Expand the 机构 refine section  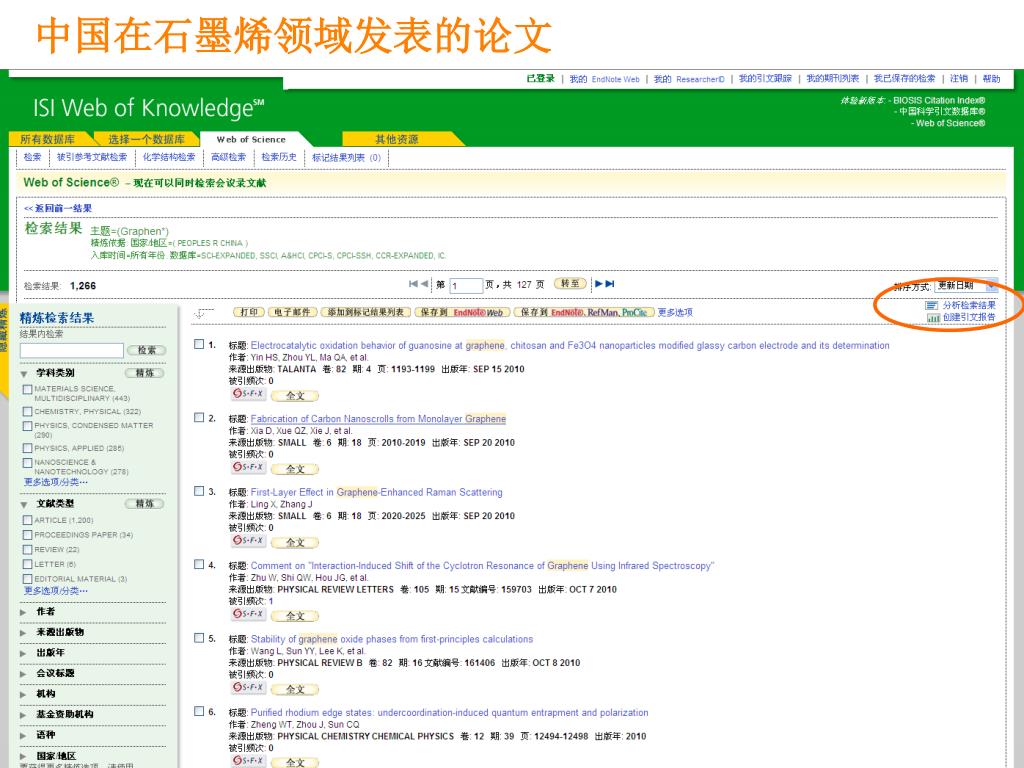[24, 694]
